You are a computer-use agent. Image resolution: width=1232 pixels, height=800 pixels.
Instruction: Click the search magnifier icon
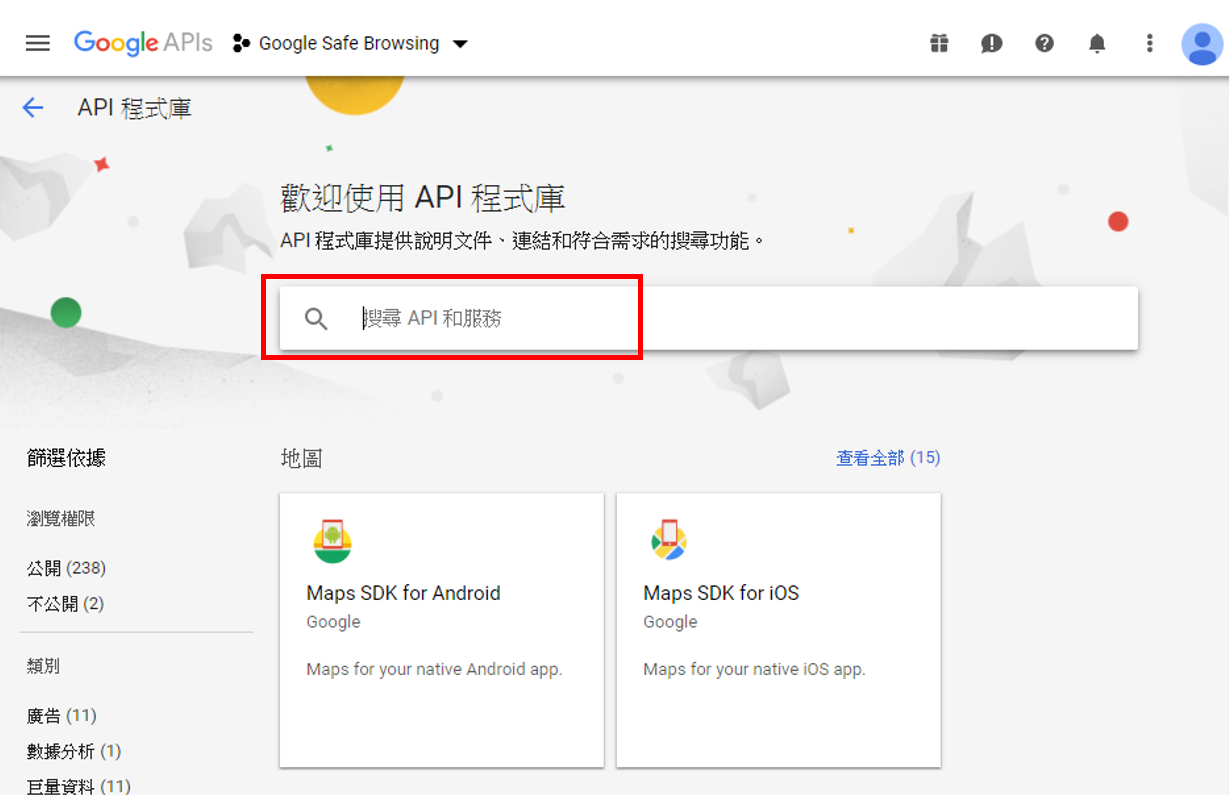316,318
